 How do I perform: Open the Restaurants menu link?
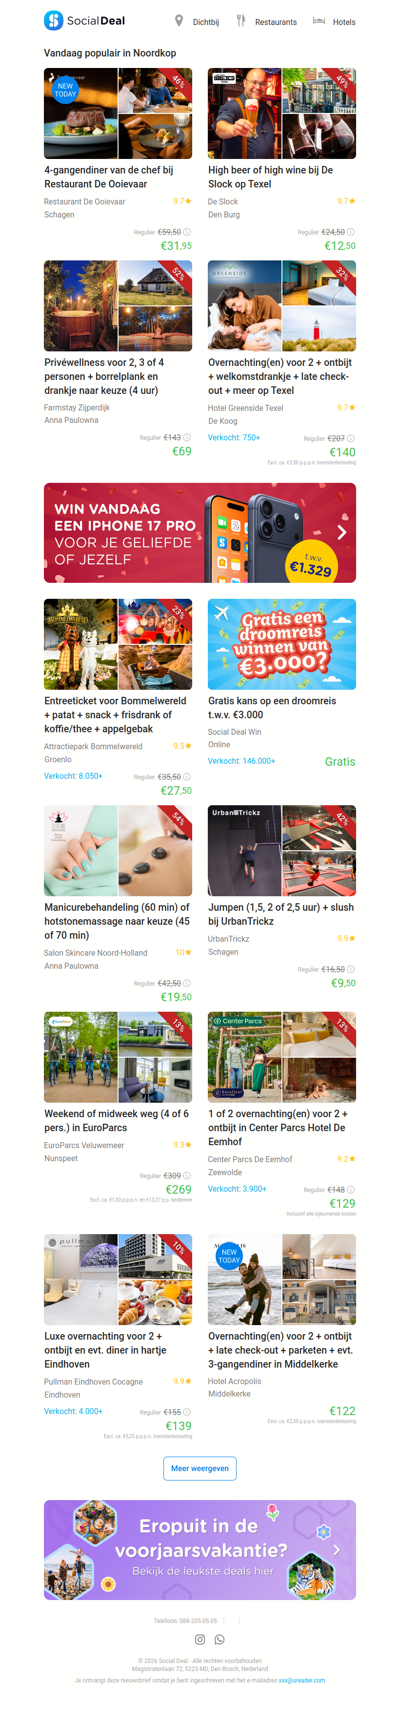pos(276,22)
